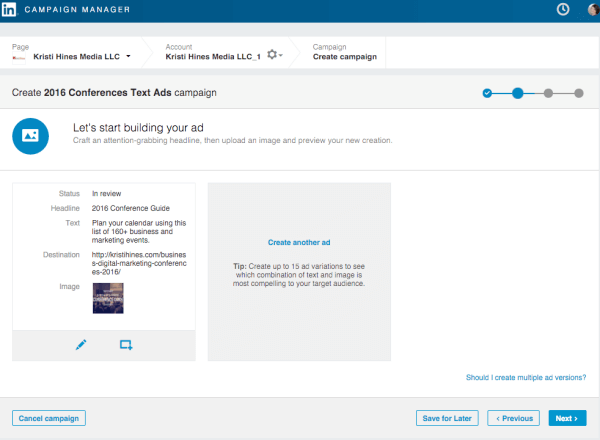600x440 pixels.
Task: Proceed with the Next button
Action: click(x=567, y=418)
